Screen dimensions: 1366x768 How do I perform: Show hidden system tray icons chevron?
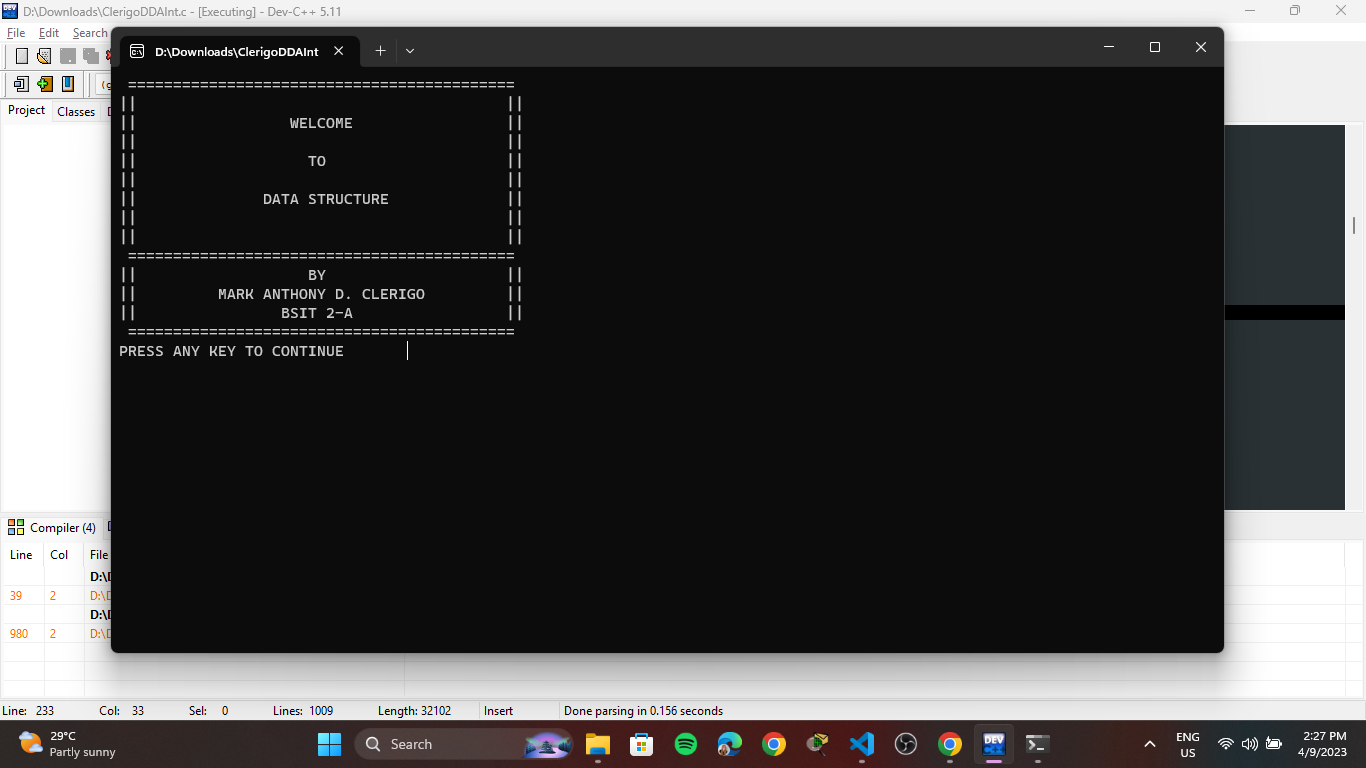click(1150, 744)
